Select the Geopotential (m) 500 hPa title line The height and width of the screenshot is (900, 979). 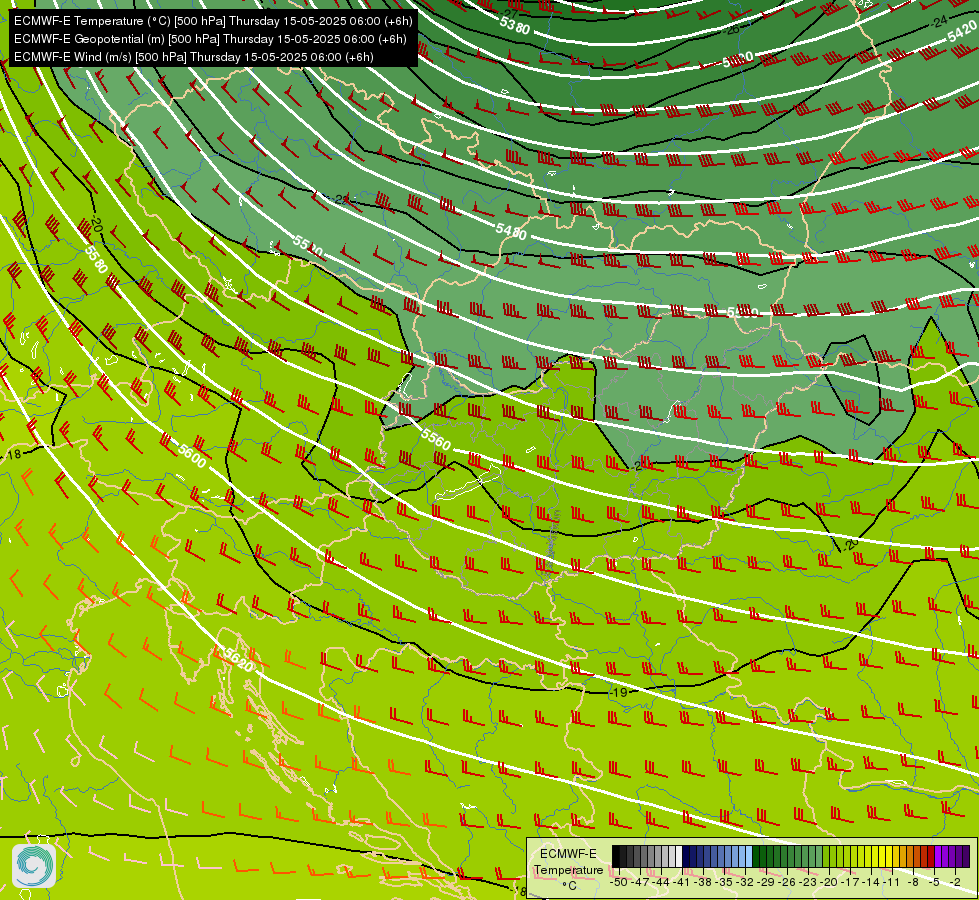click(x=210, y=39)
